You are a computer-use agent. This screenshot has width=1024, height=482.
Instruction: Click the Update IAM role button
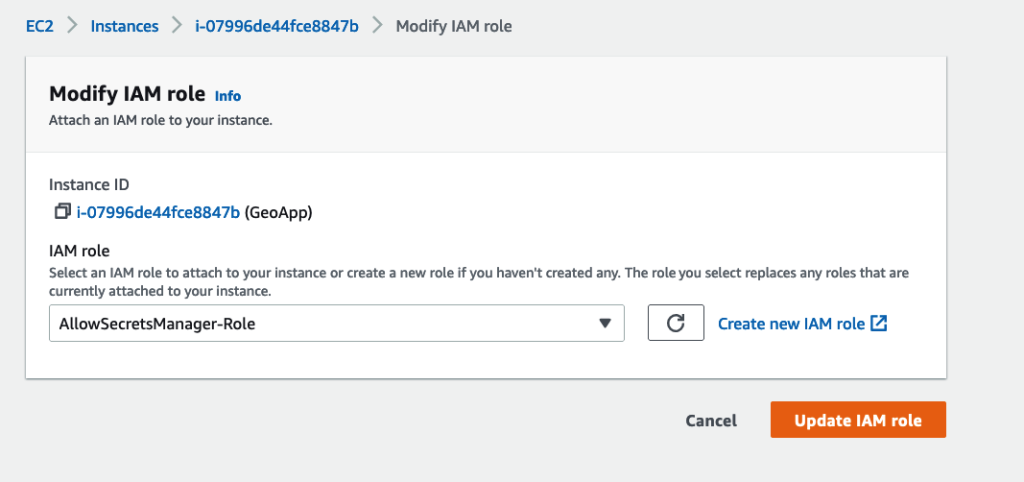(857, 420)
